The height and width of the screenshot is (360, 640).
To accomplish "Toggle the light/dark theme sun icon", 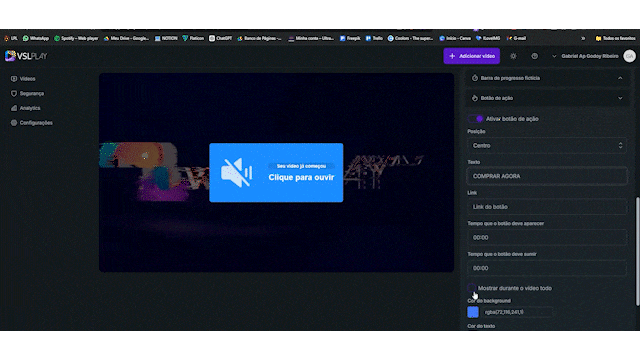I will 513,56.
